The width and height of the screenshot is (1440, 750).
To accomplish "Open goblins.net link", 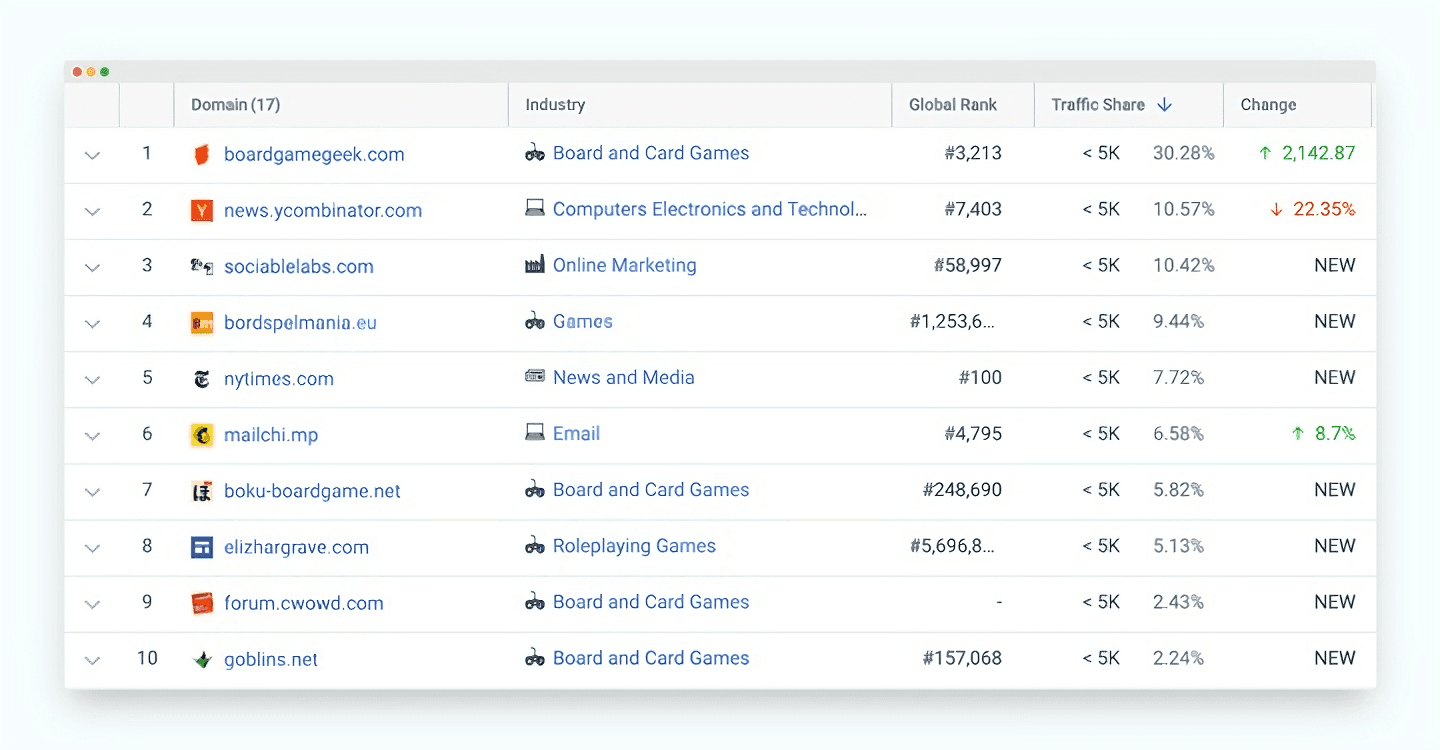I will [x=271, y=659].
